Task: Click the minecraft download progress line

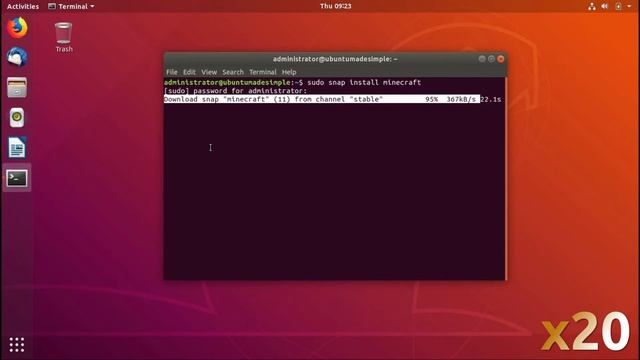Action: point(333,99)
